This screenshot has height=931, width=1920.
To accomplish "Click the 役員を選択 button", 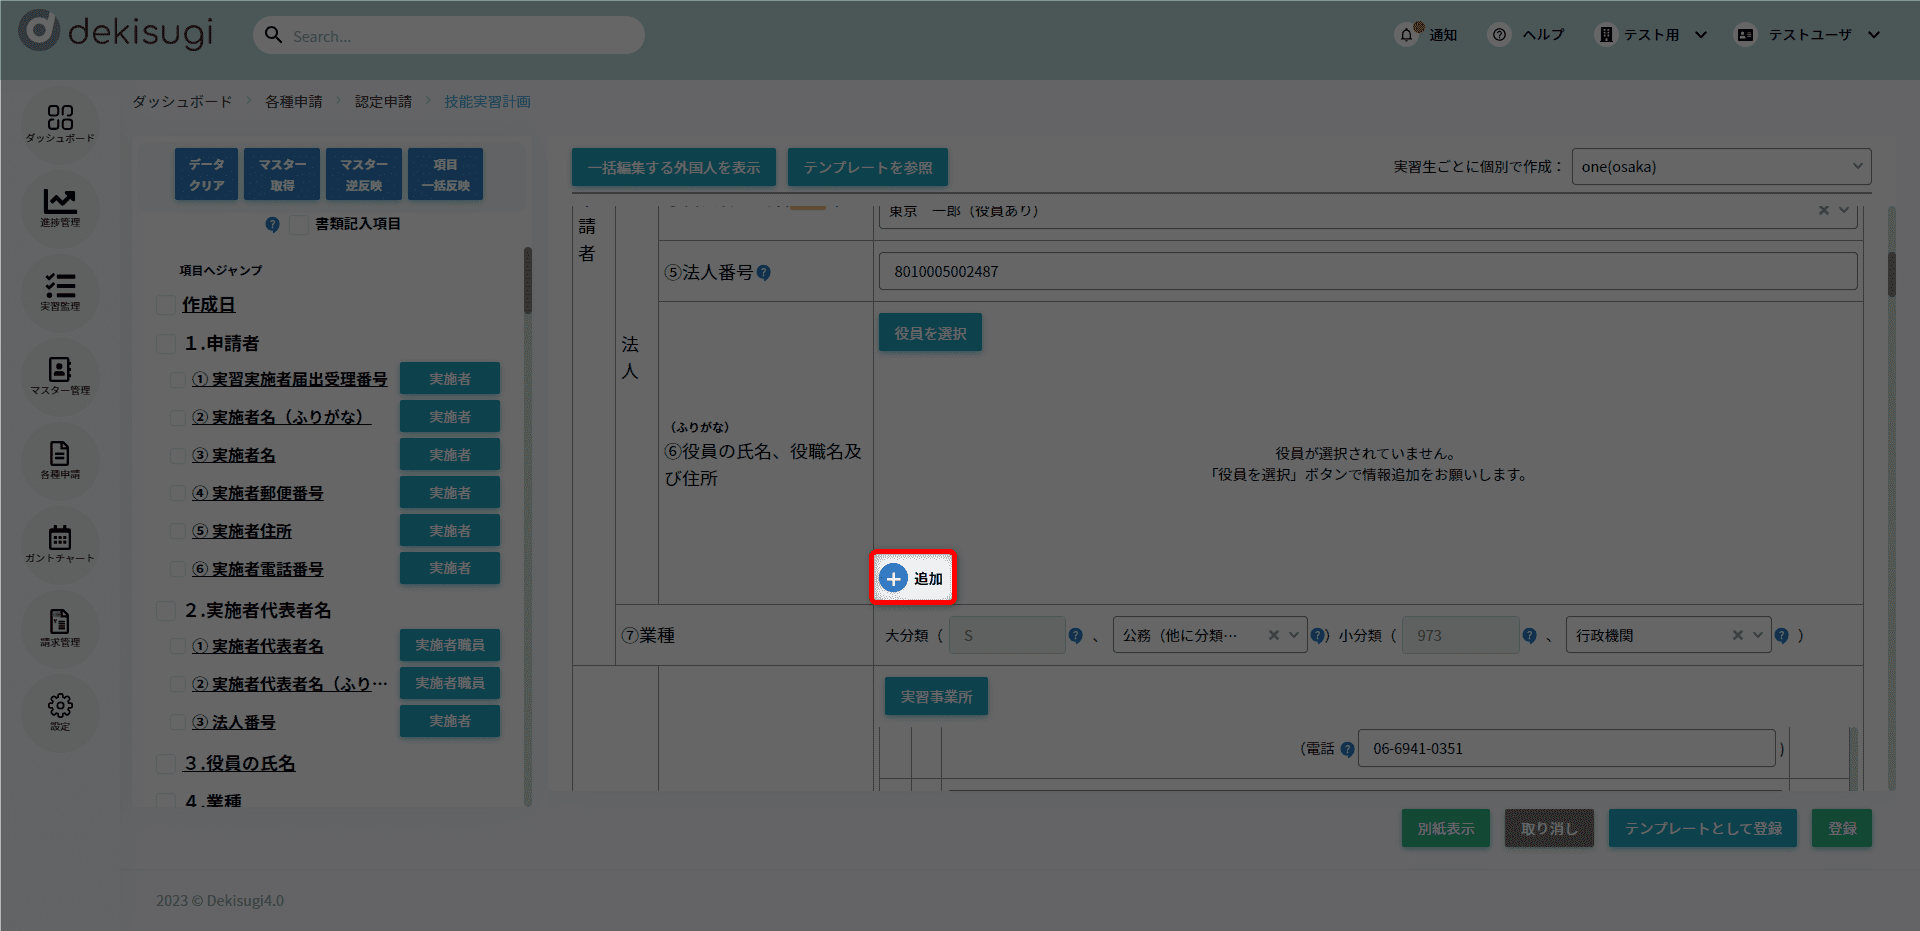I will click(930, 333).
